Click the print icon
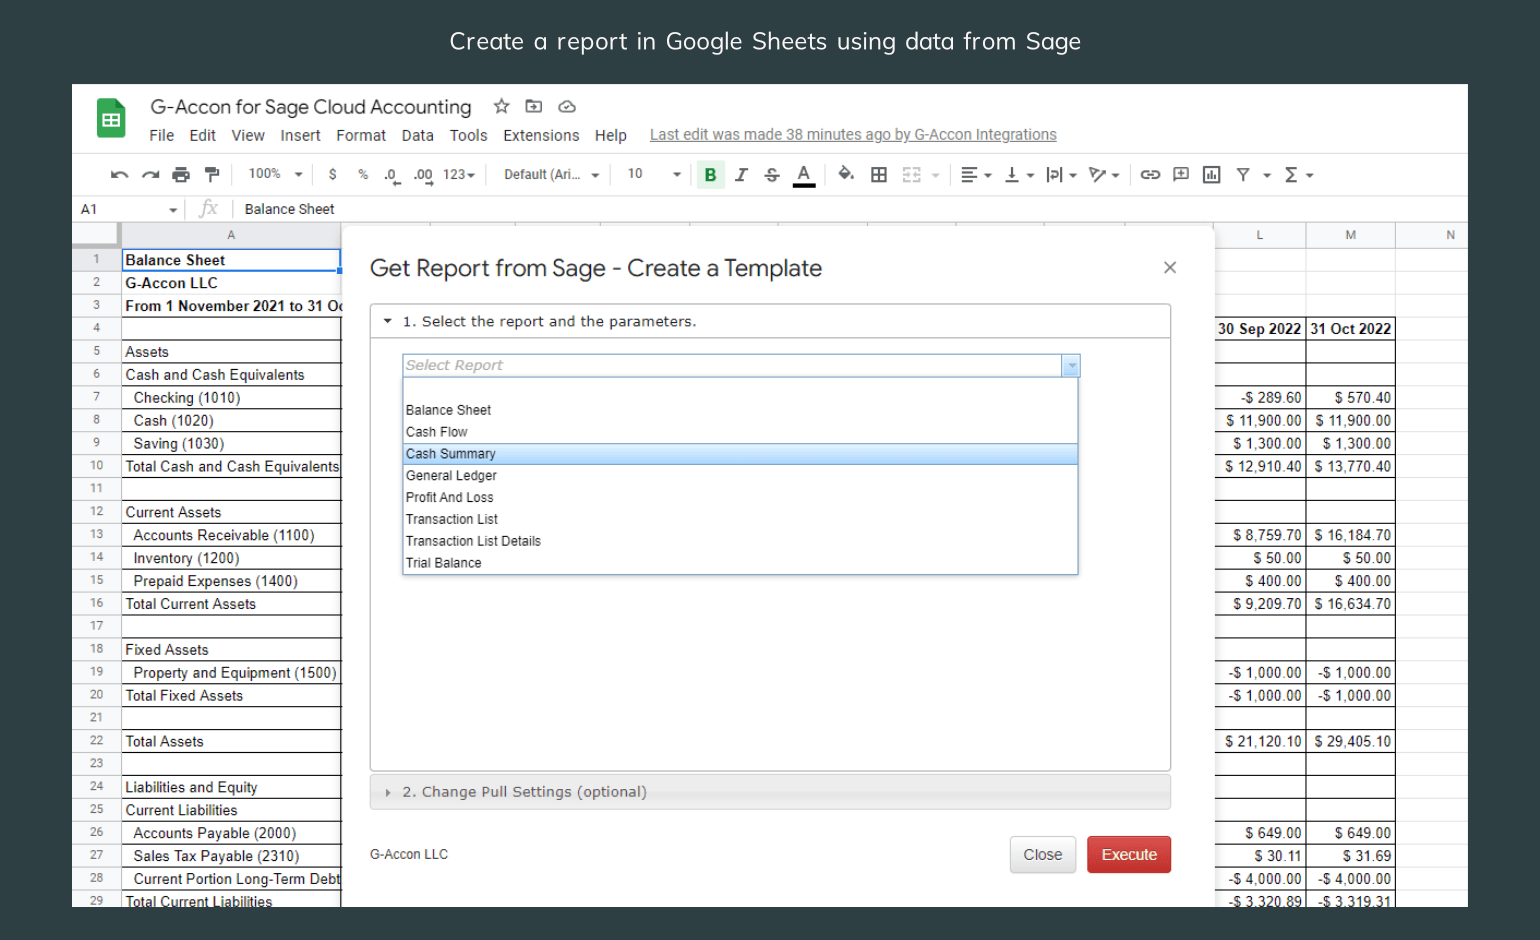 tap(181, 175)
